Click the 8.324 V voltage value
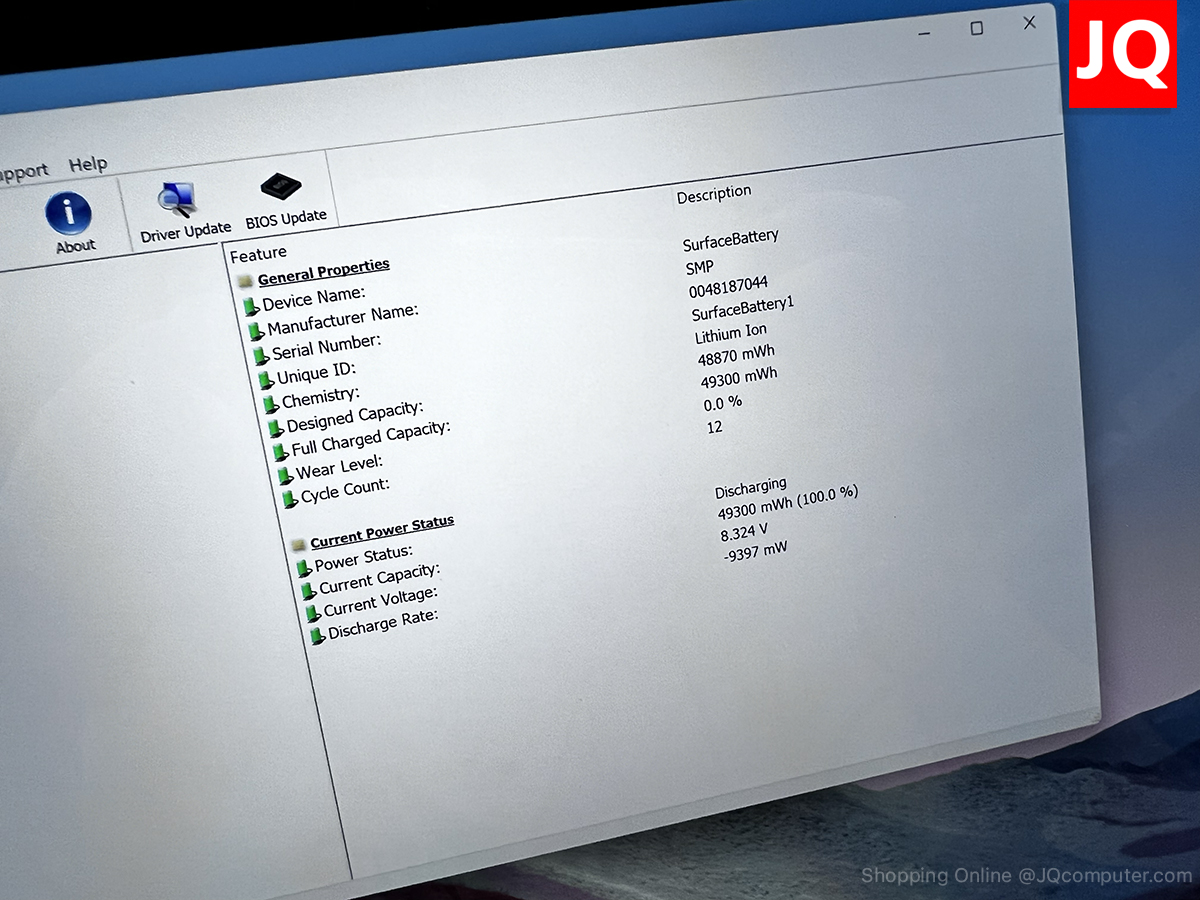Viewport: 1200px width, 900px height. [x=744, y=532]
